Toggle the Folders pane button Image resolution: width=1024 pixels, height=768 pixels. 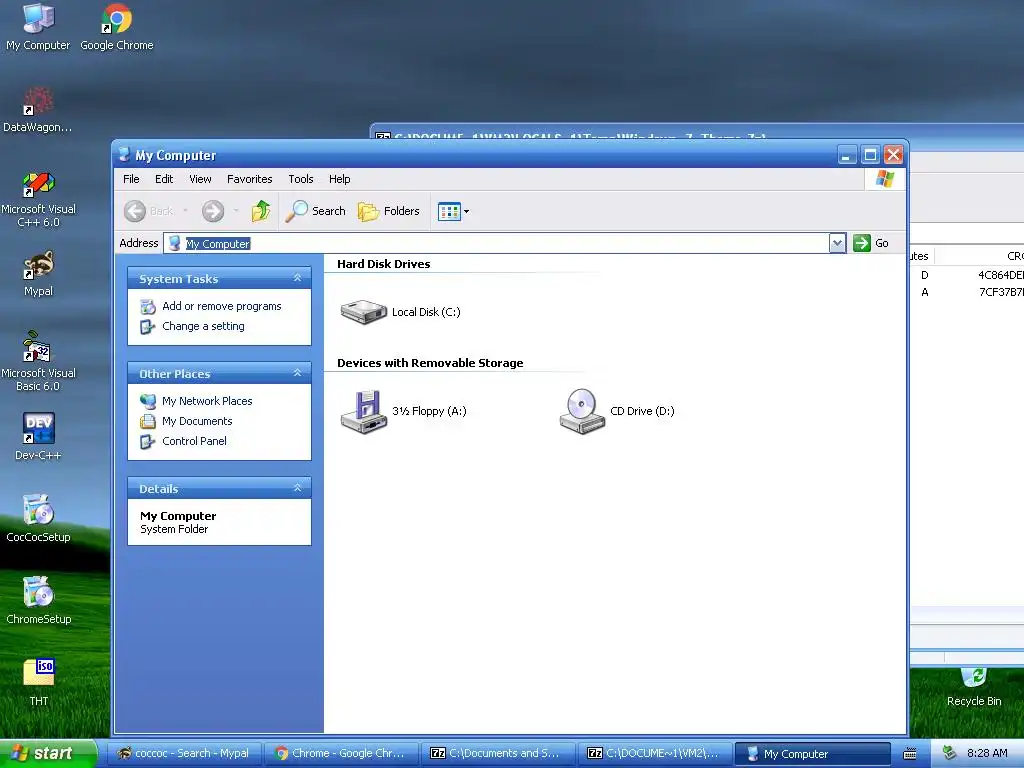[x=389, y=211]
